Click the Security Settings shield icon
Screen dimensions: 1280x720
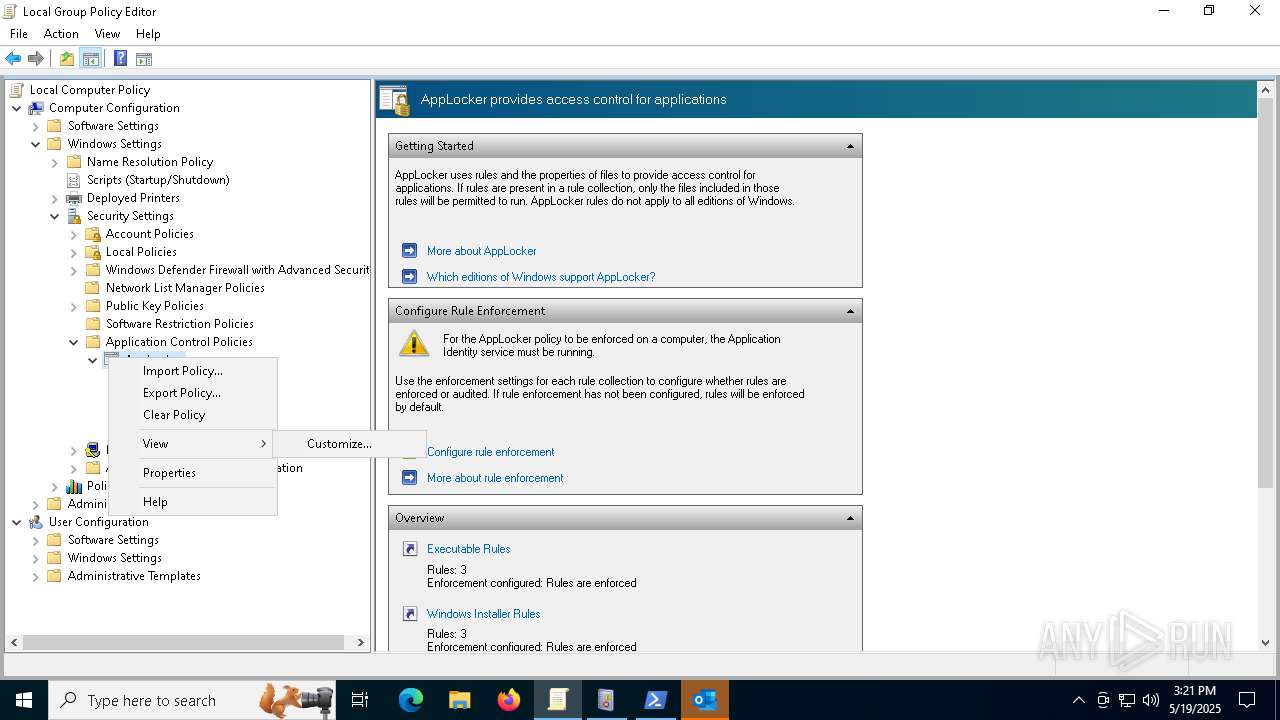(x=74, y=216)
